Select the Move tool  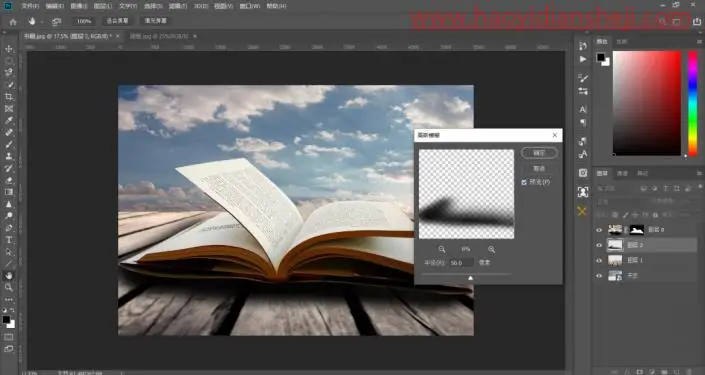[x=9, y=49]
